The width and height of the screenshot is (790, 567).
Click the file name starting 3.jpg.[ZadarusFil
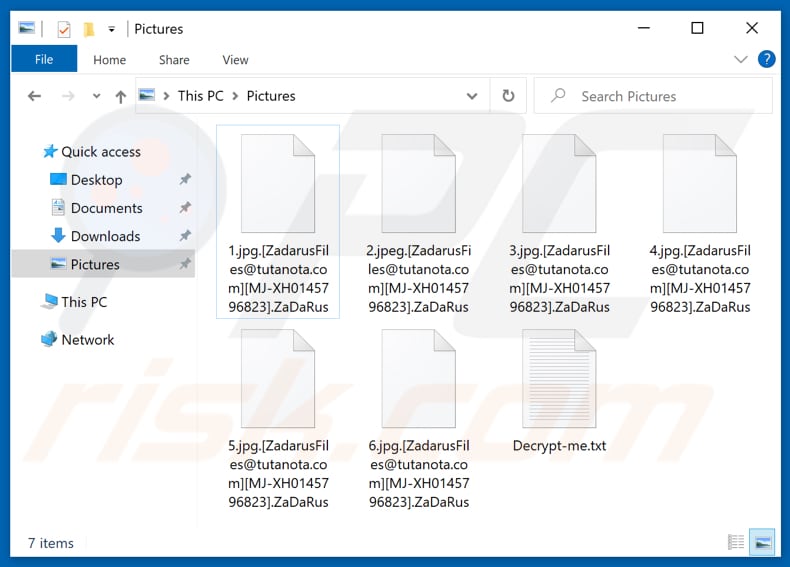[559, 279]
